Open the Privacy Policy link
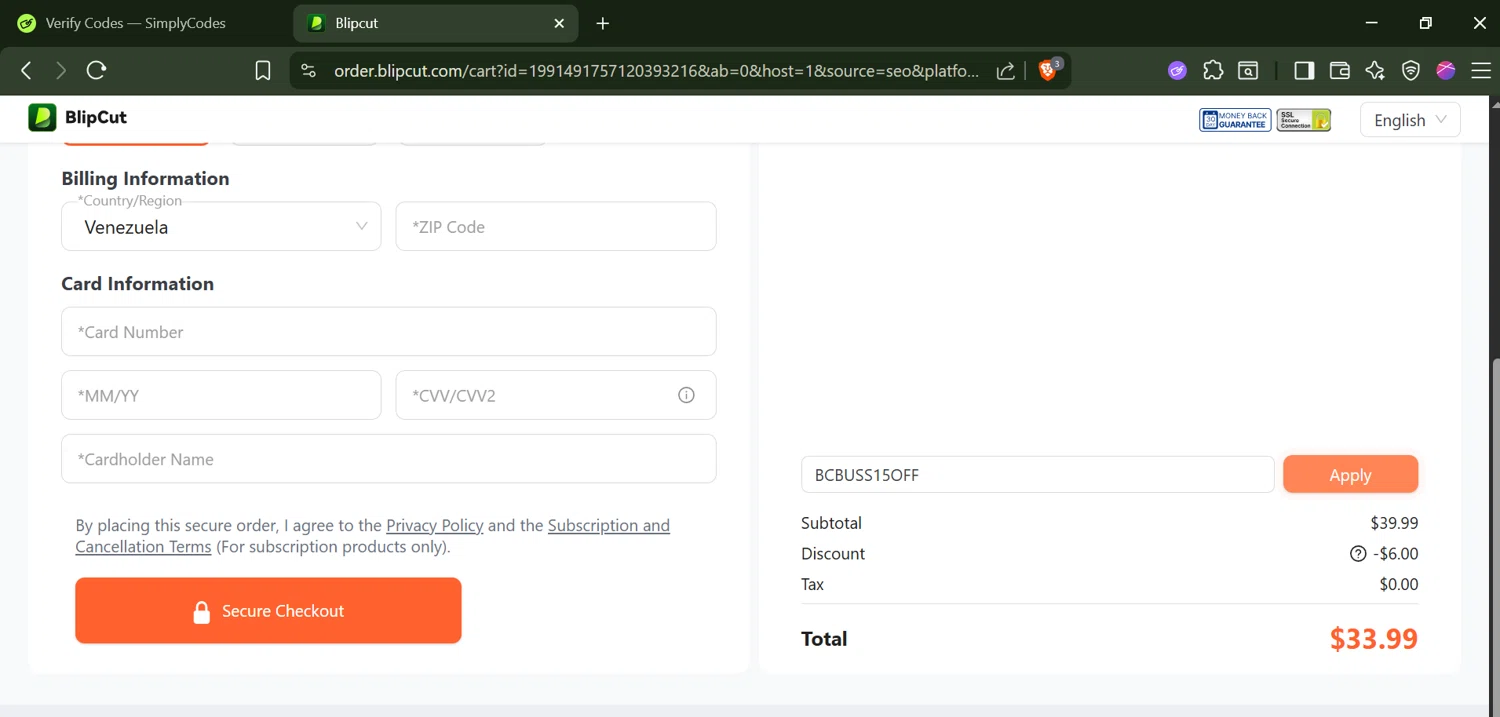The height and width of the screenshot is (717, 1500). click(434, 525)
